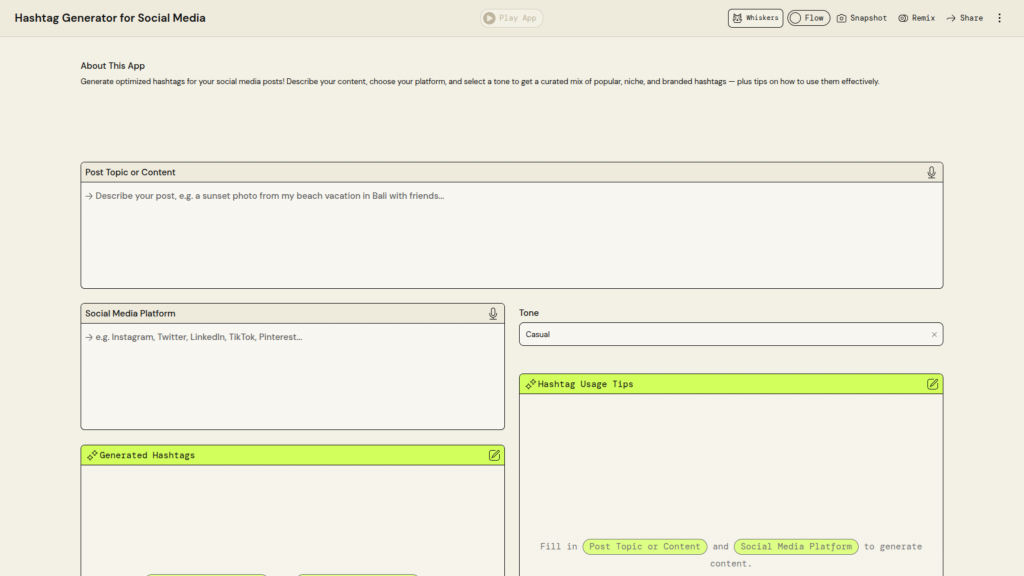Open edit icon on Hashtag Usage Tips panel
The height and width of the screenshot is (576, 1024).
(932, 384)
